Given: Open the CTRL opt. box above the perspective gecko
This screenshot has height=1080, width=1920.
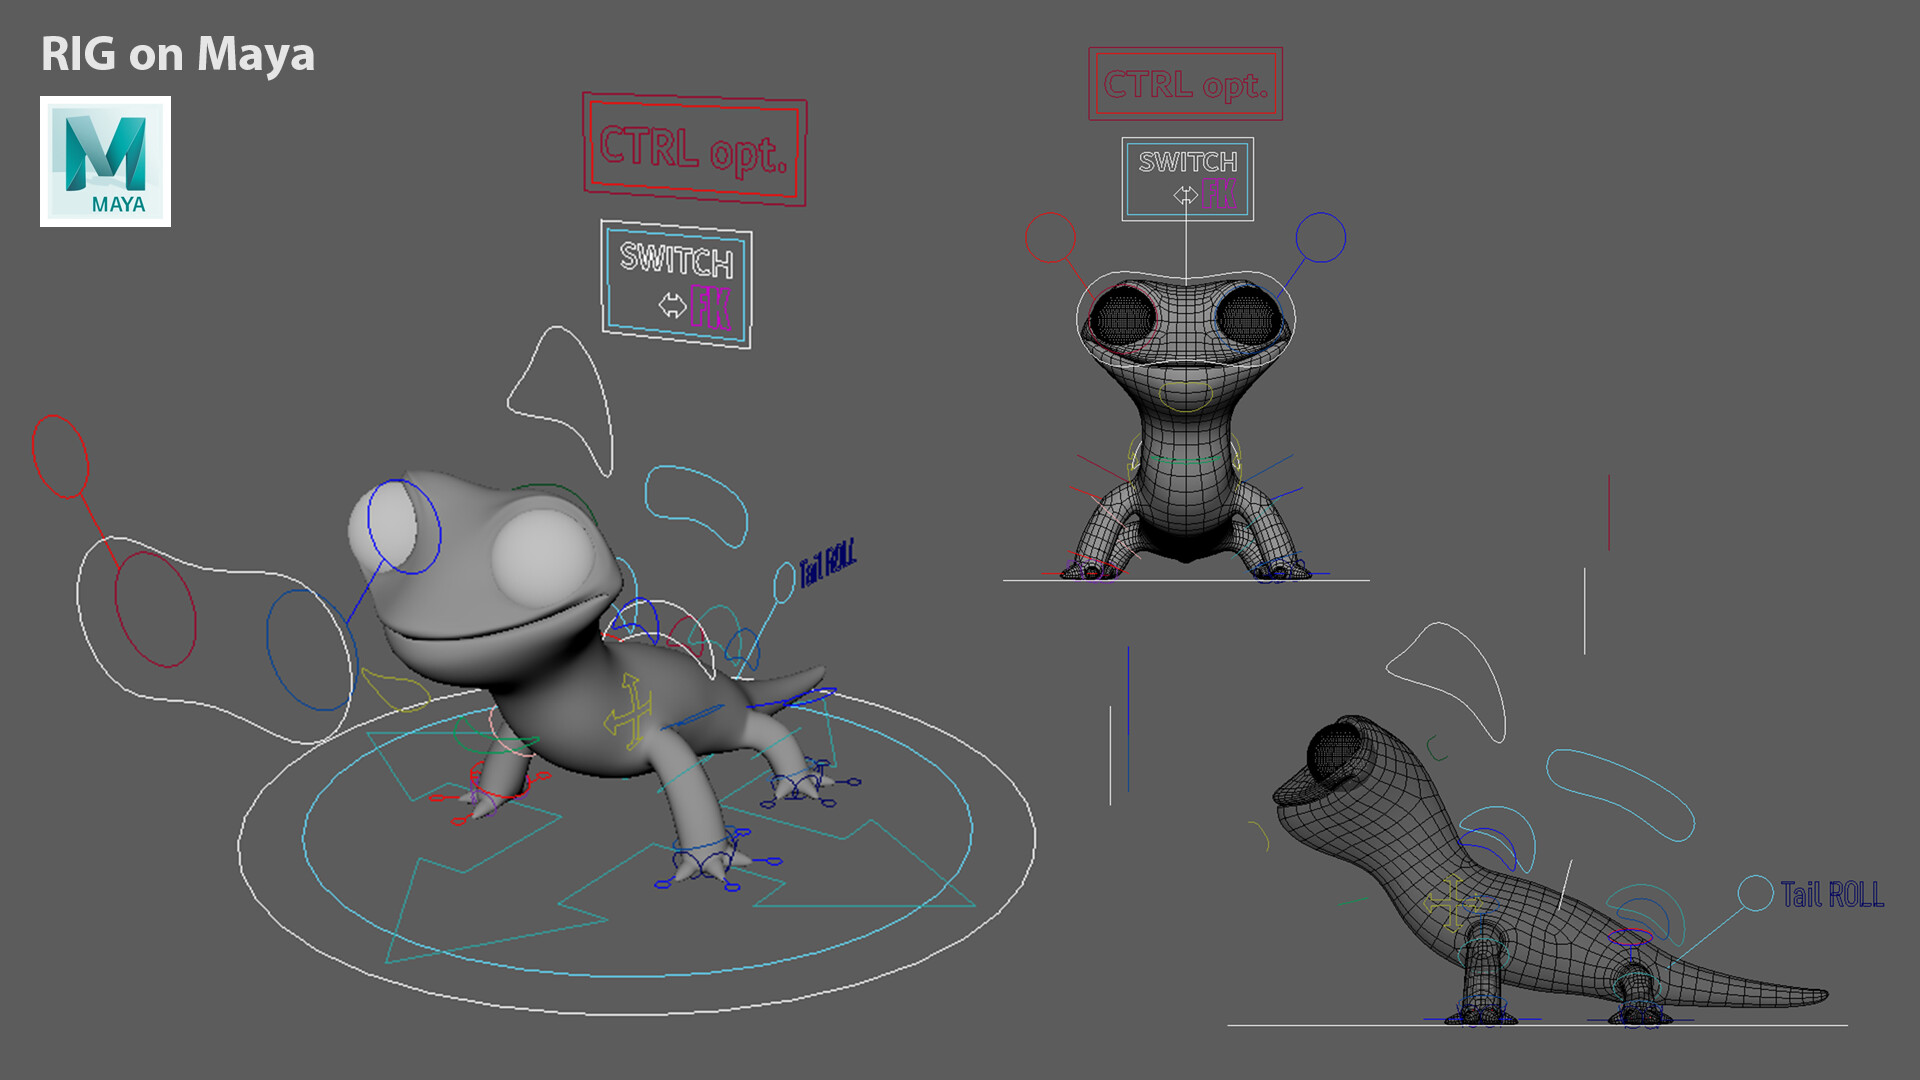Looking at the screenshot, I should (695, 148).
